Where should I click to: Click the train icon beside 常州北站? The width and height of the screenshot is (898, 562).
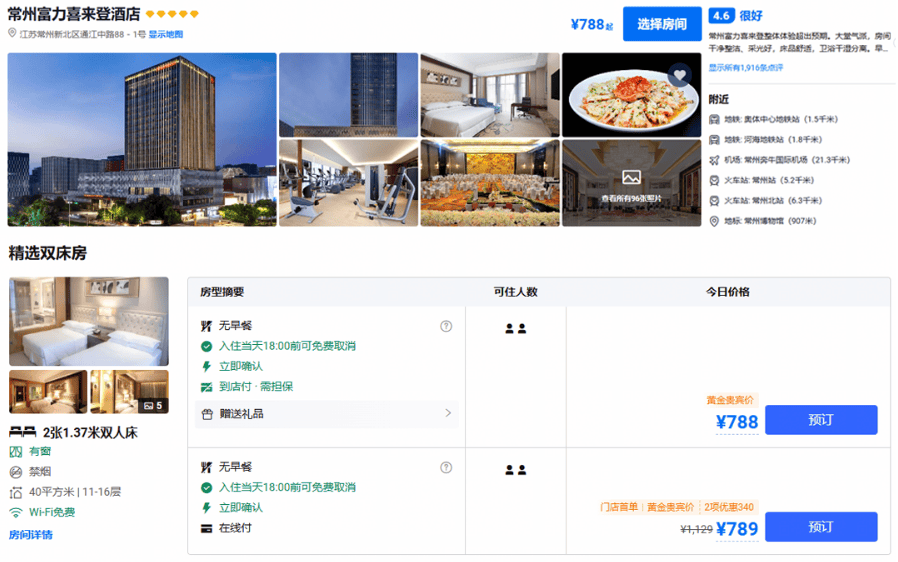(x=714, y=201)
